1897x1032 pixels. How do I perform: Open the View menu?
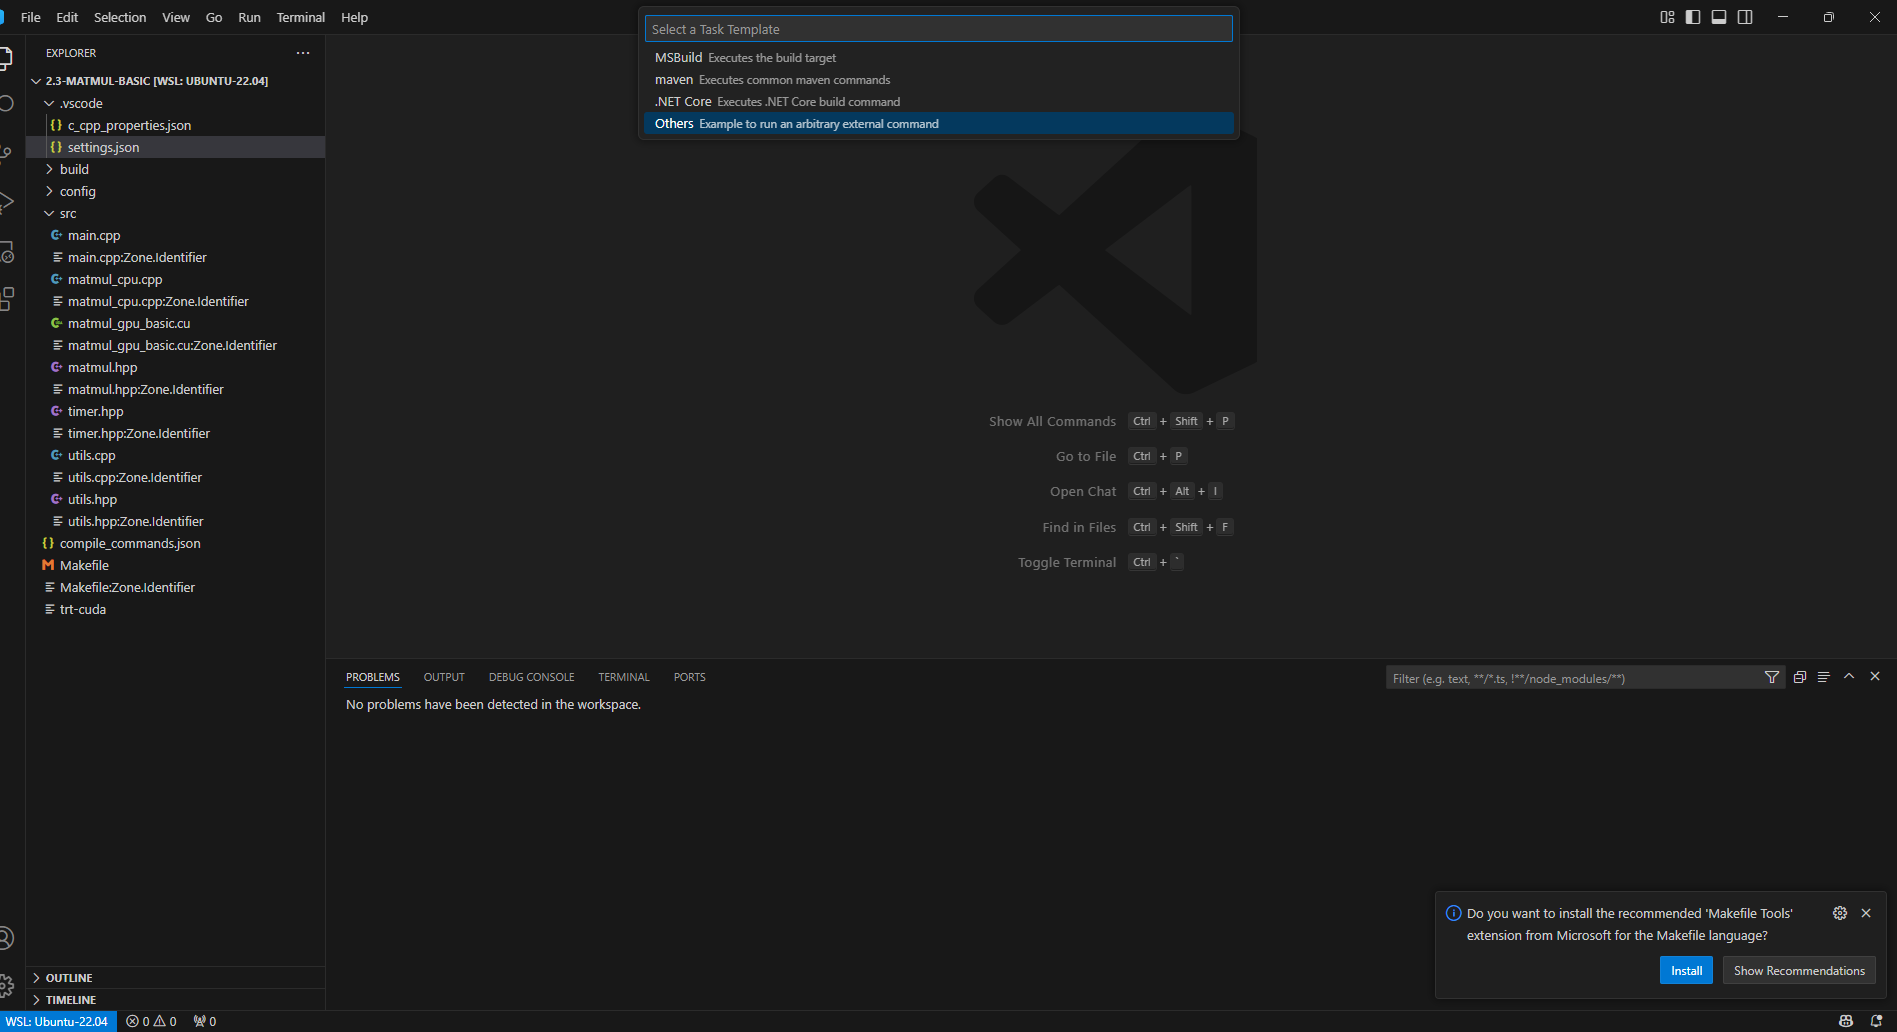[x=176, y=17]
